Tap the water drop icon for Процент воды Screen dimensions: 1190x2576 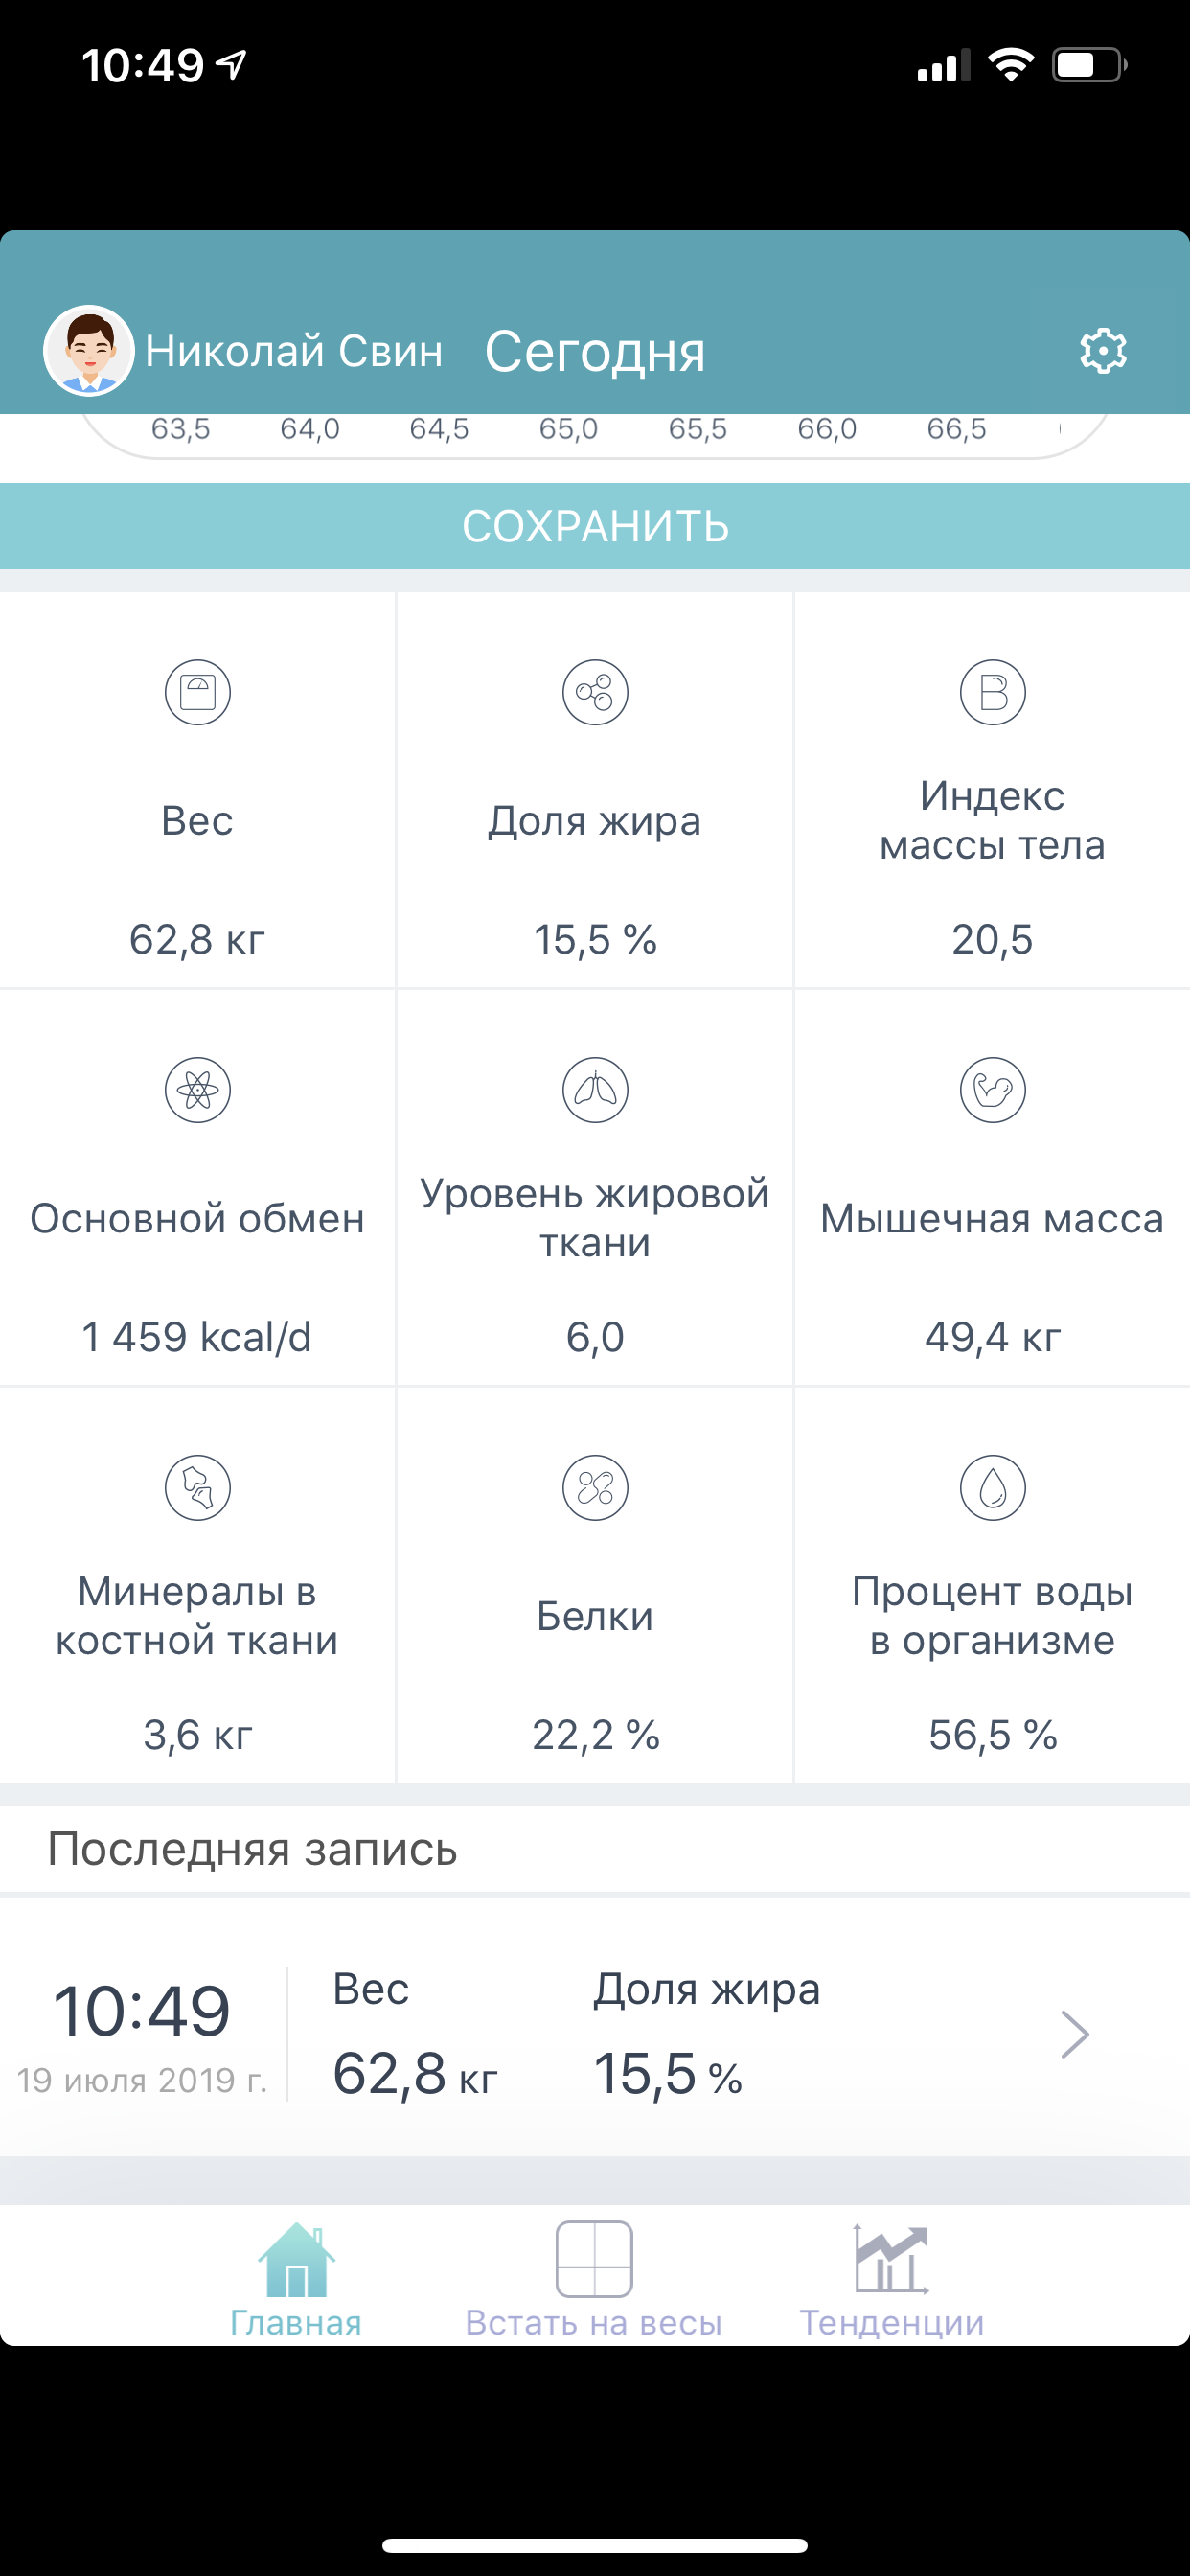(992, 1487)
